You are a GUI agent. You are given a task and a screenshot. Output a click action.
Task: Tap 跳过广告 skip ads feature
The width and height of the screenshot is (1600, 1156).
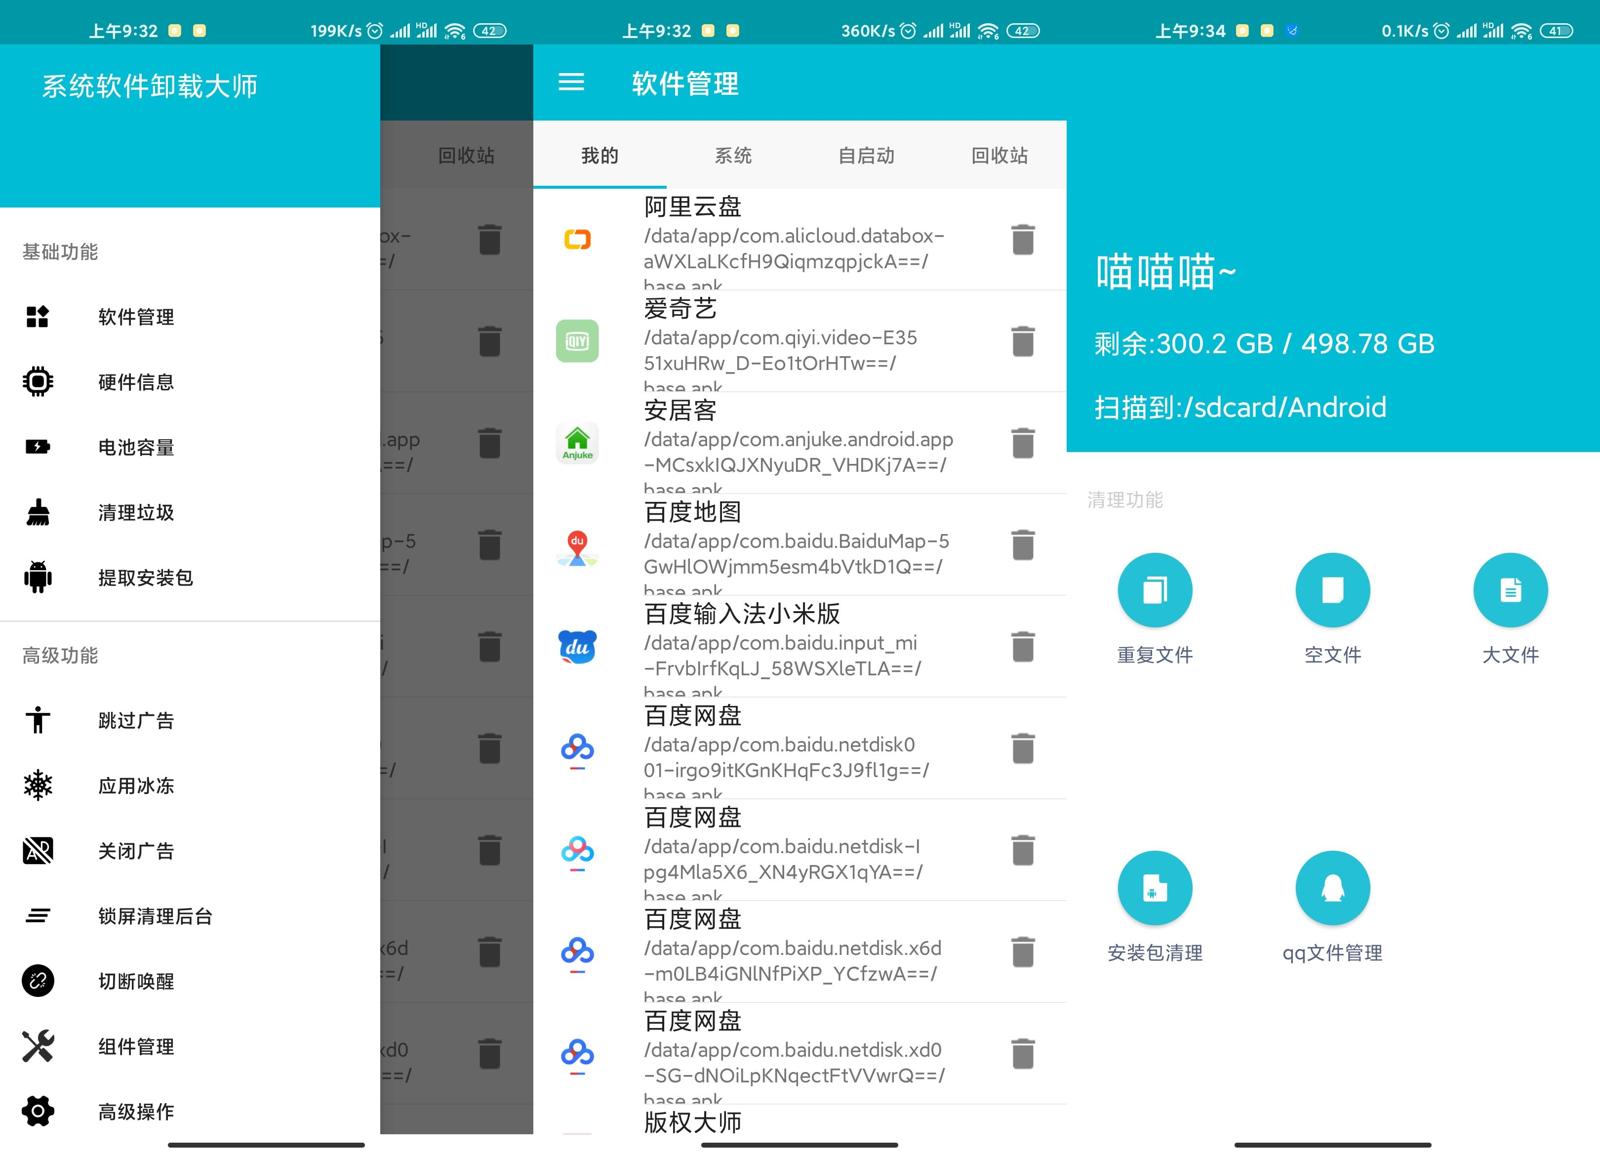[135, 720]
